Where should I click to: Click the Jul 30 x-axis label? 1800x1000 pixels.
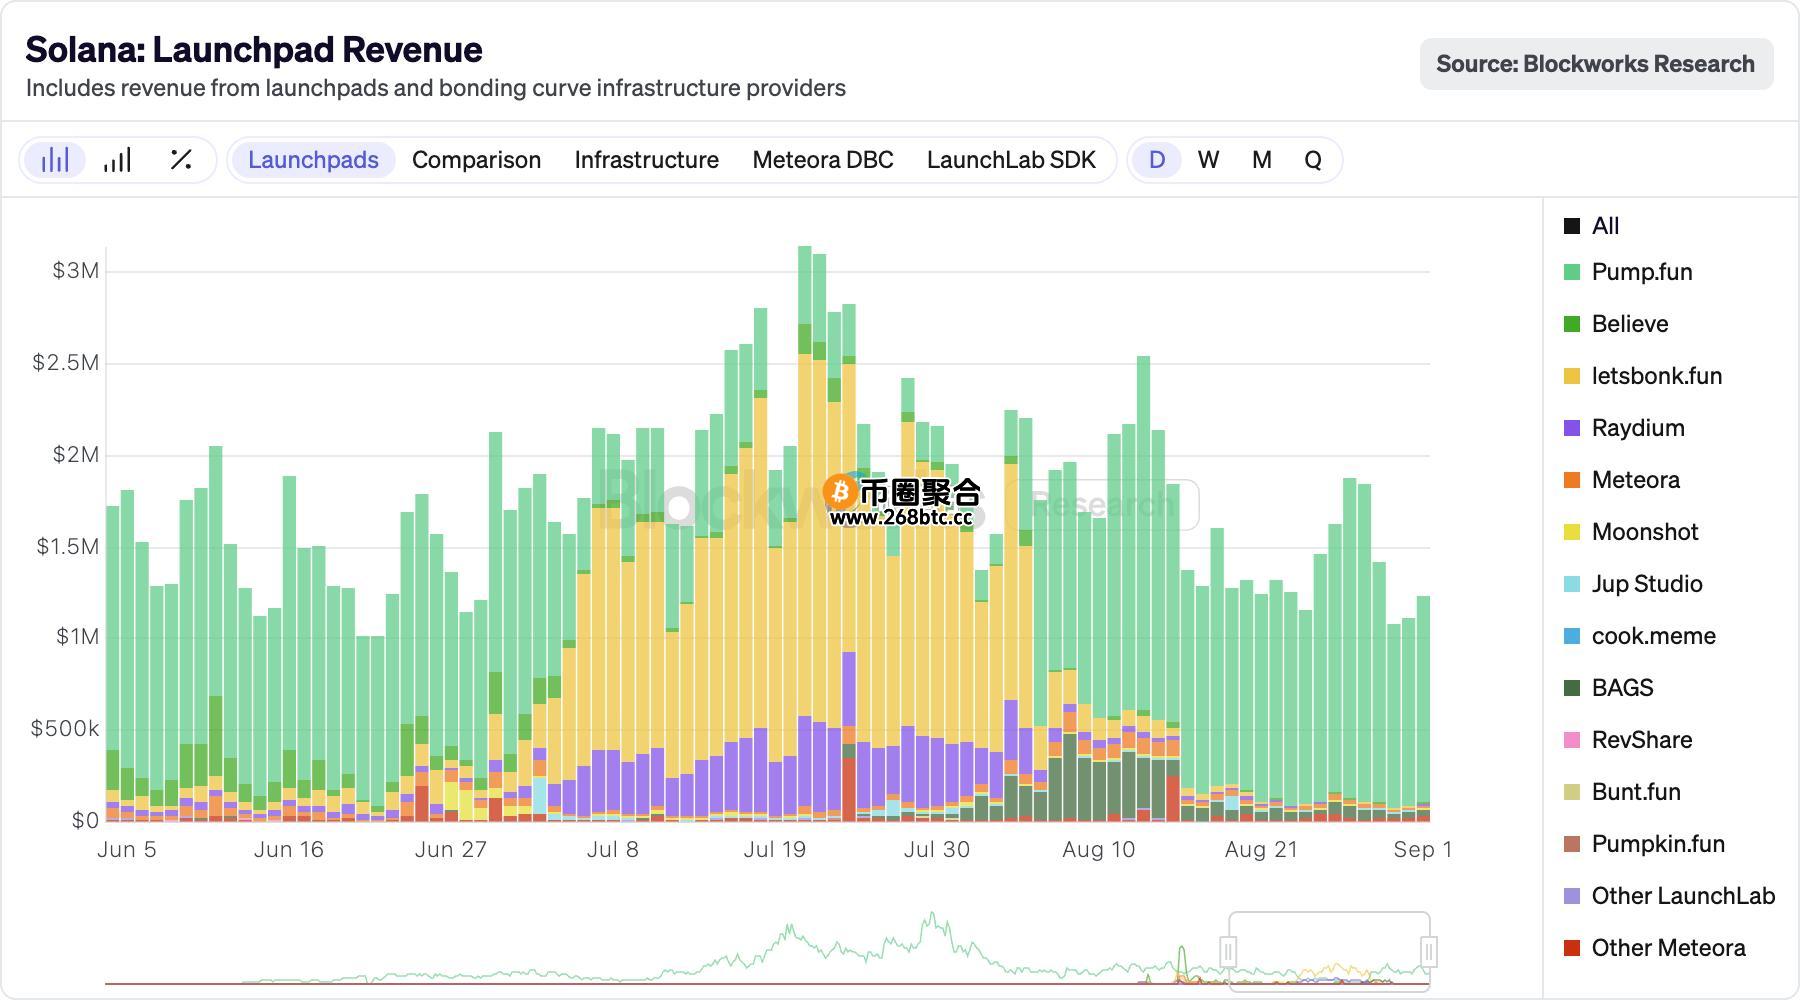click(937, 850)
